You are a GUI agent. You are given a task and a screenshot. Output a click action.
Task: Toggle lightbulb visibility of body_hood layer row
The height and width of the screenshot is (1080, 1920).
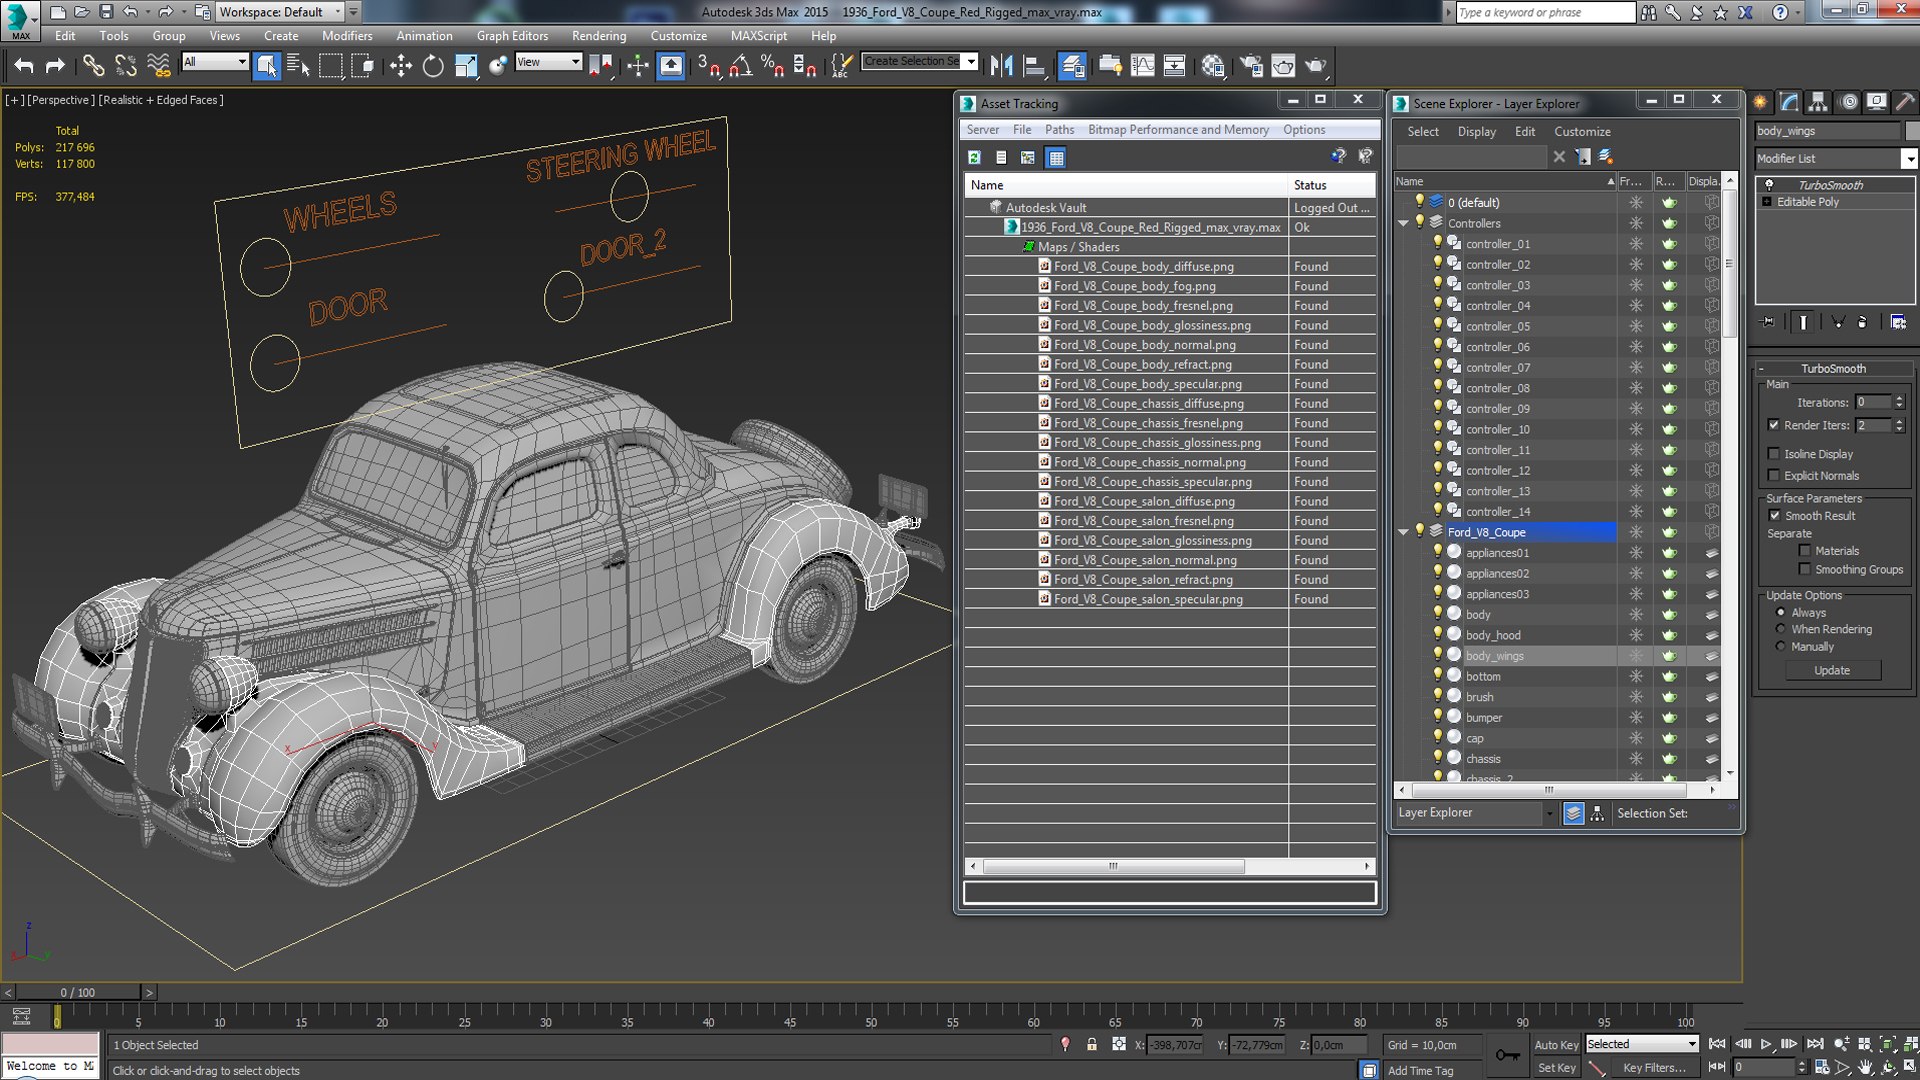(1438, 634)
